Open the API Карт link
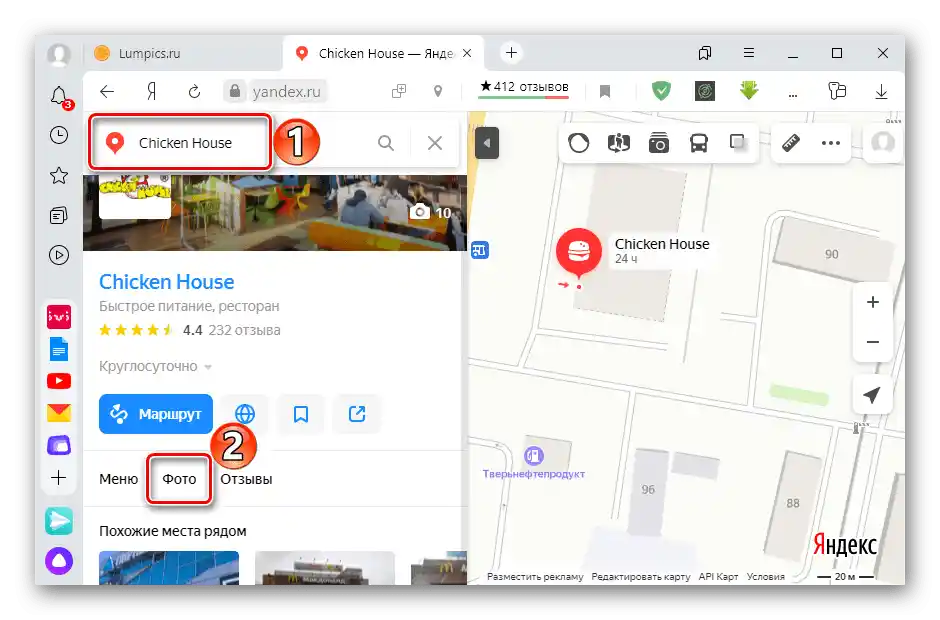940x620 pixels. [x=718, y=576]
